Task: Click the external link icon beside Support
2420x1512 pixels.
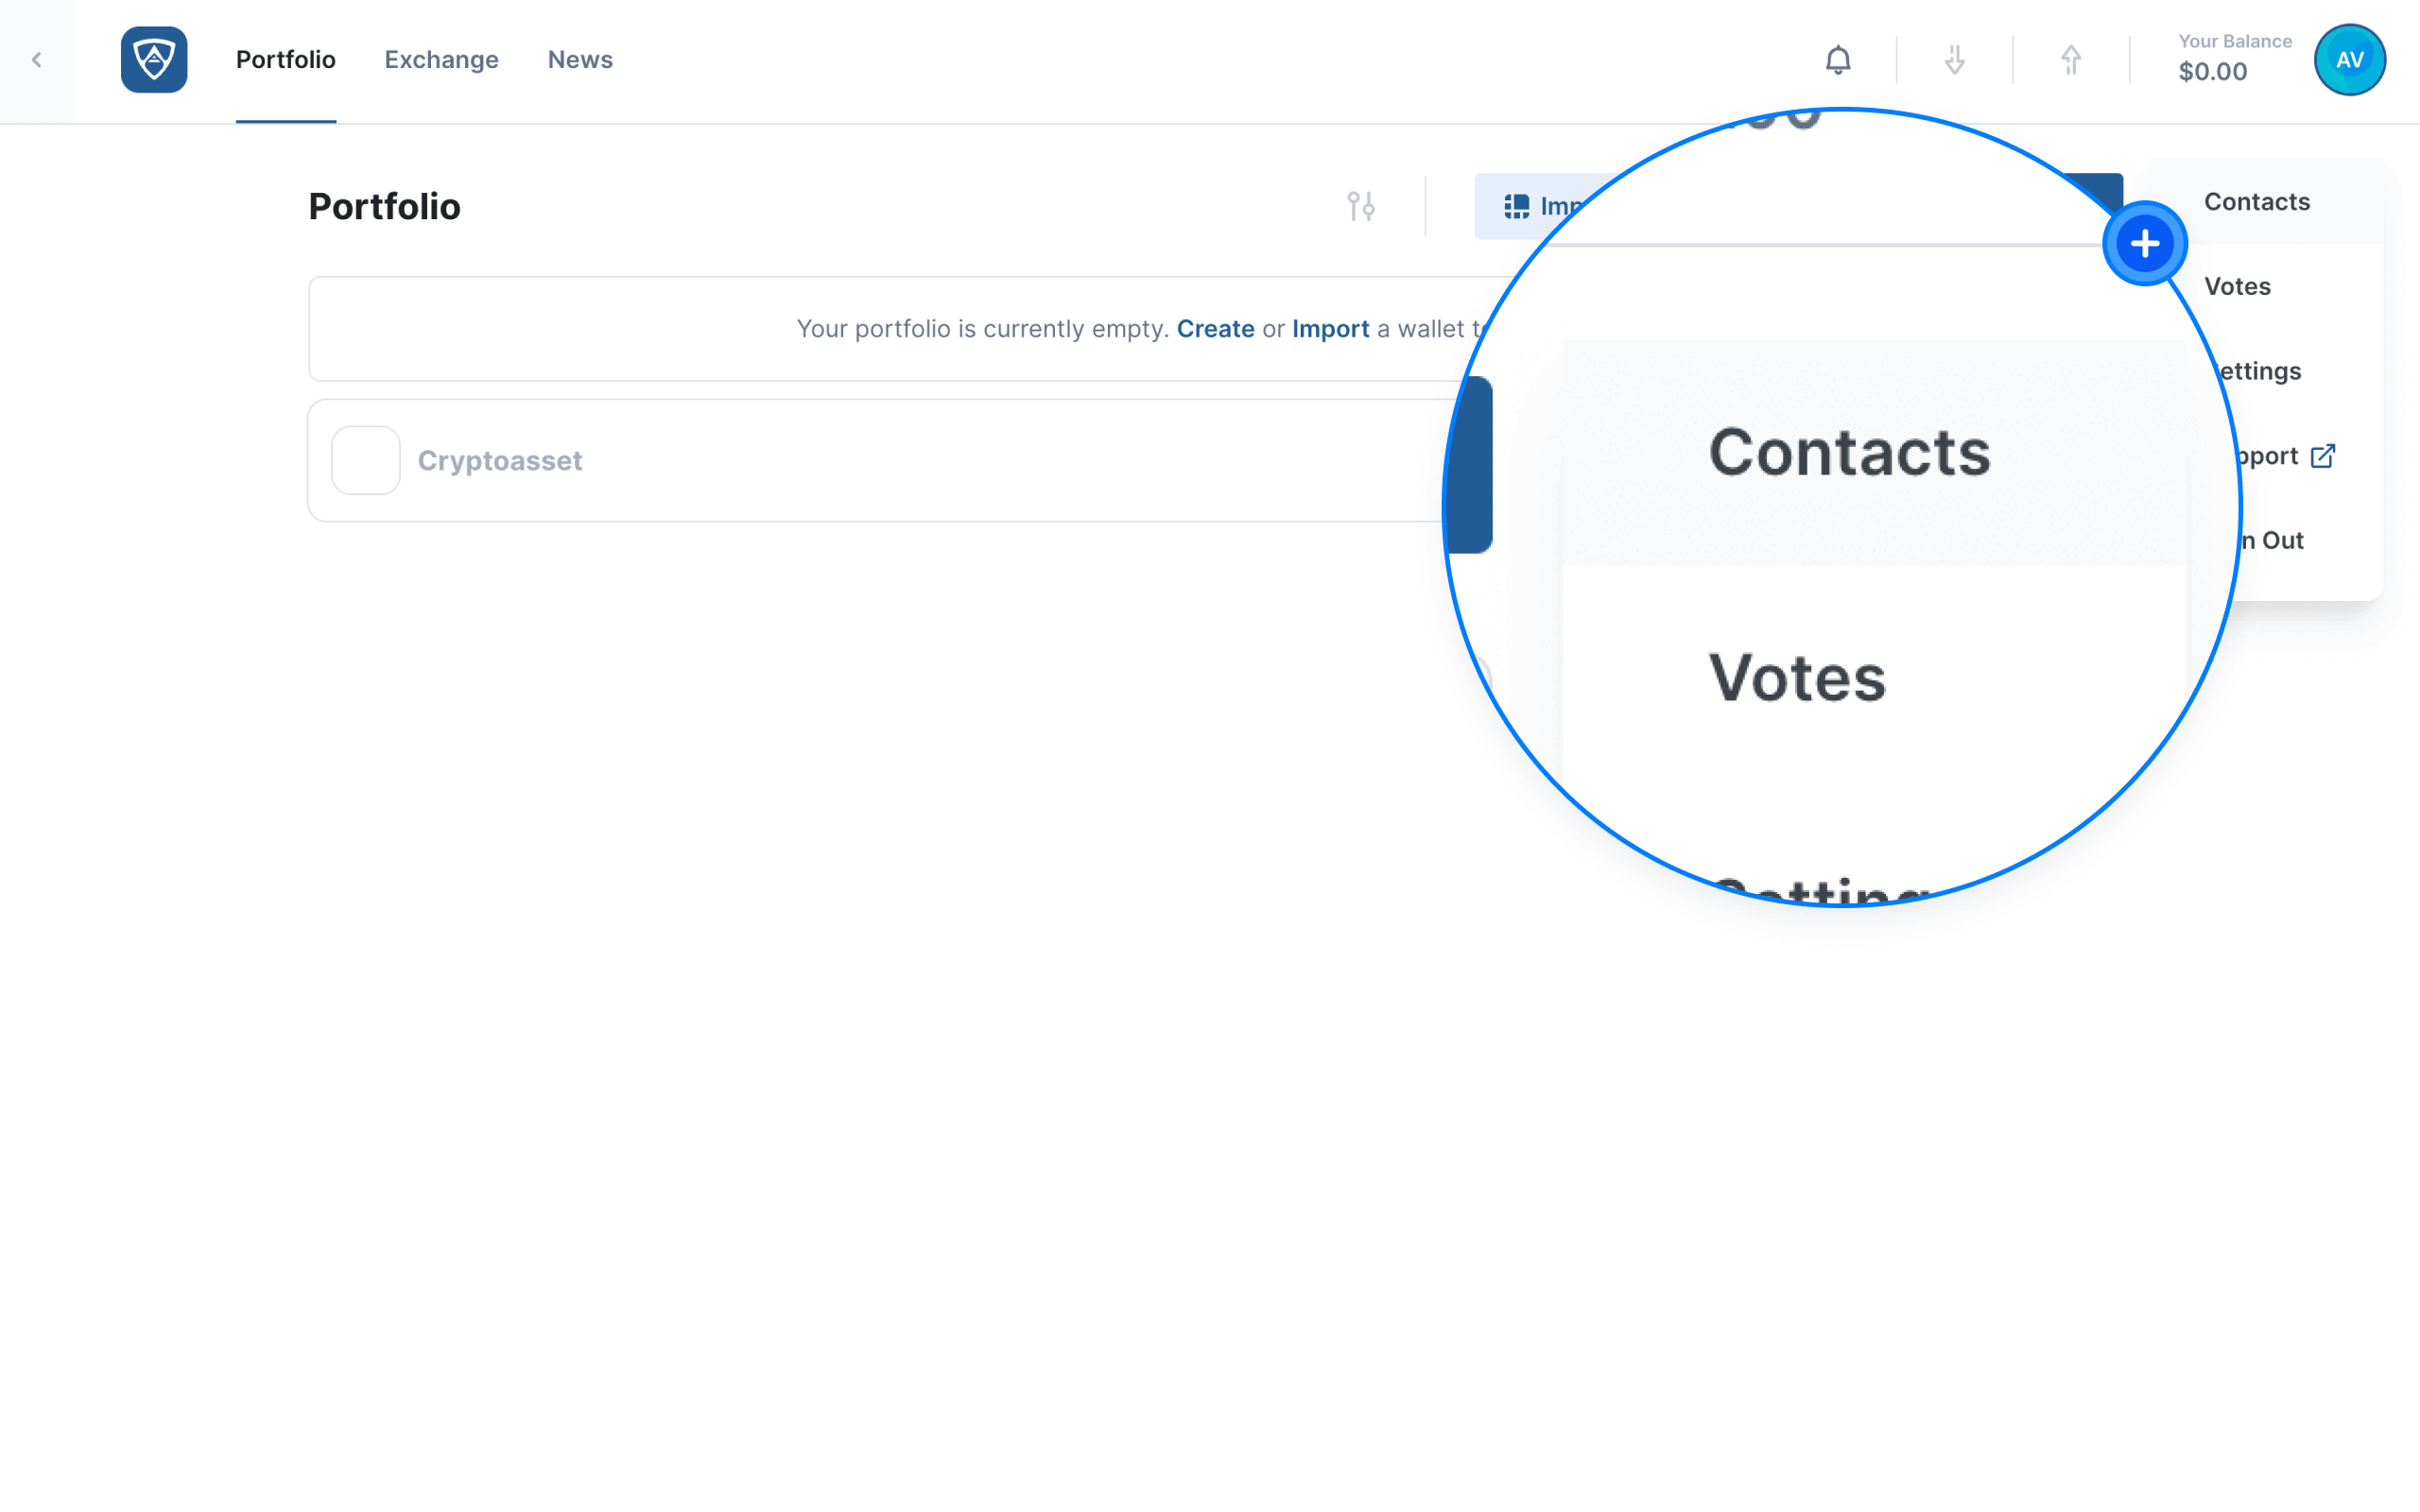Action: (2322, 456)
